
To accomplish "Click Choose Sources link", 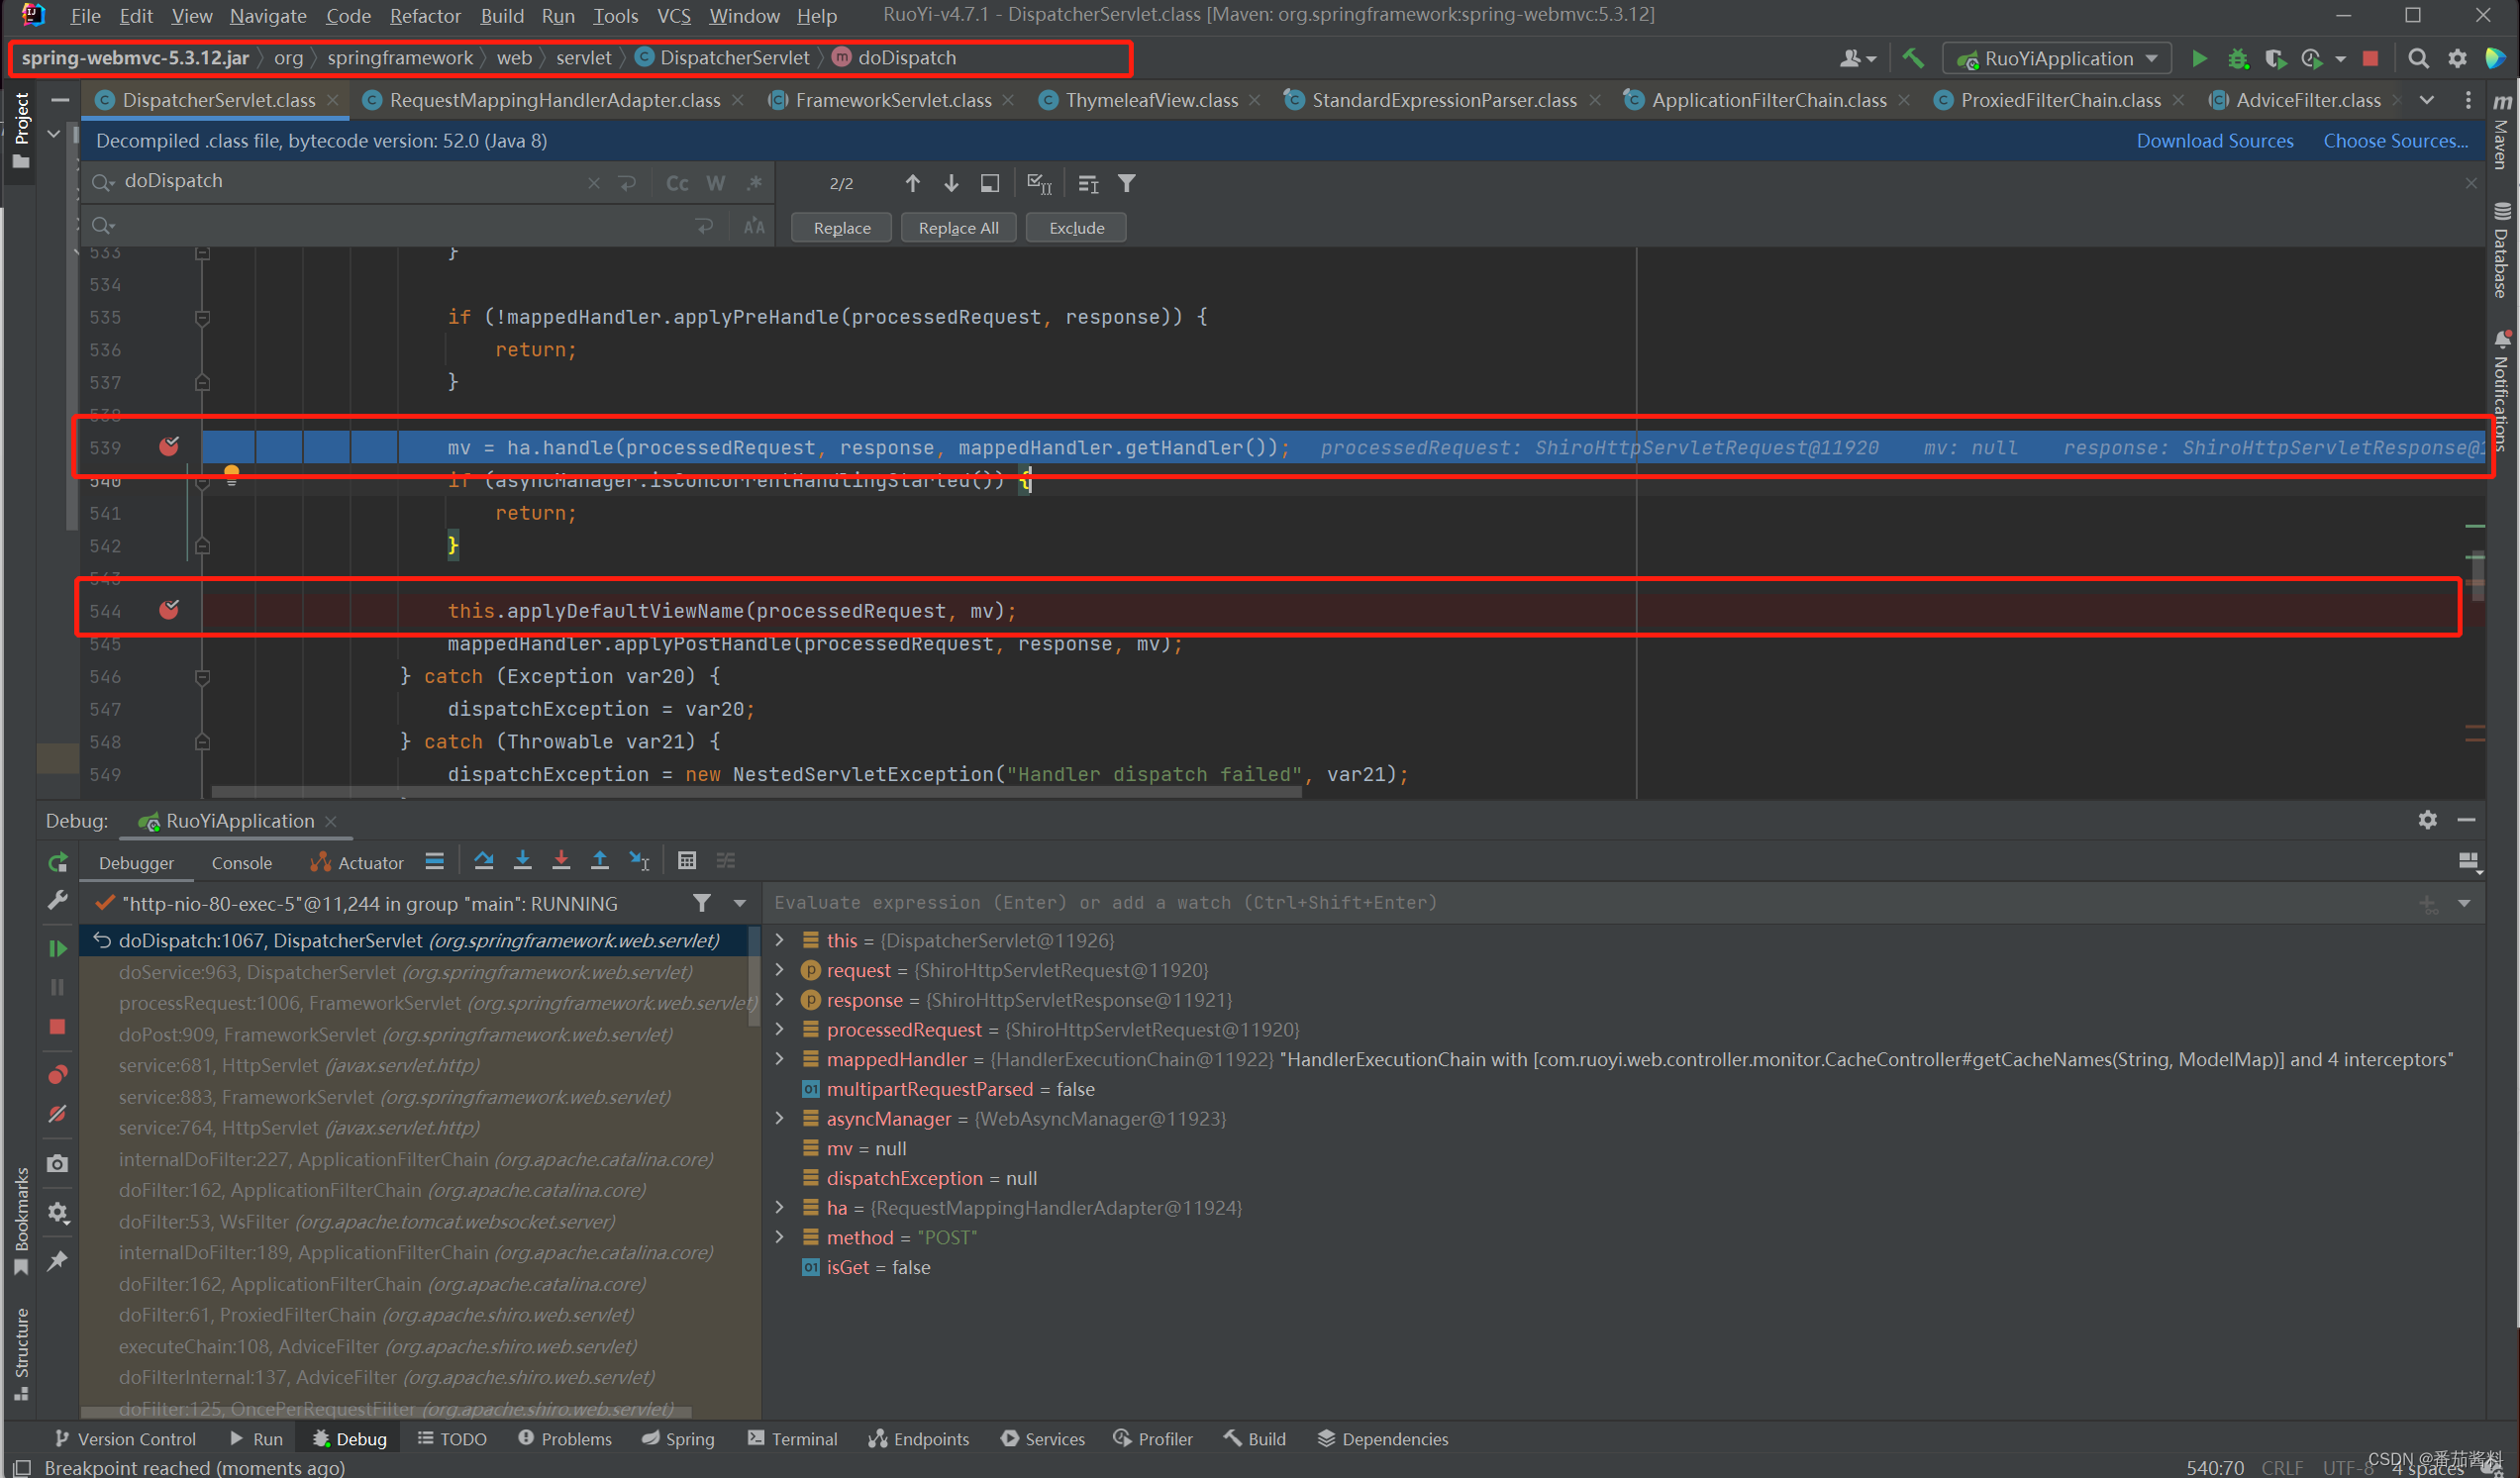I will click(2395, 141).
